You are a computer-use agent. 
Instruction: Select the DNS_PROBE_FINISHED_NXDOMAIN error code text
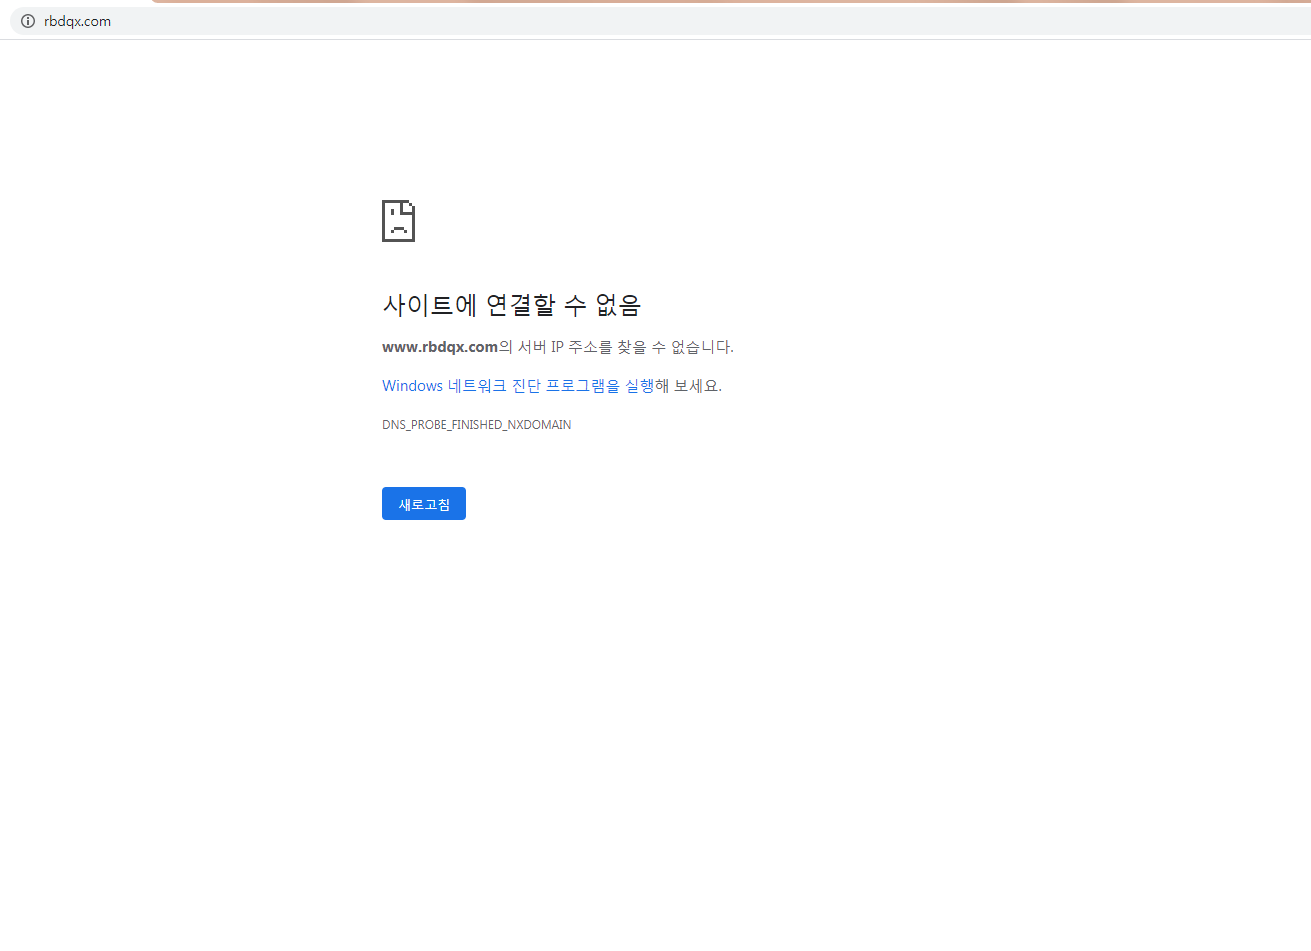pos(477,425)
